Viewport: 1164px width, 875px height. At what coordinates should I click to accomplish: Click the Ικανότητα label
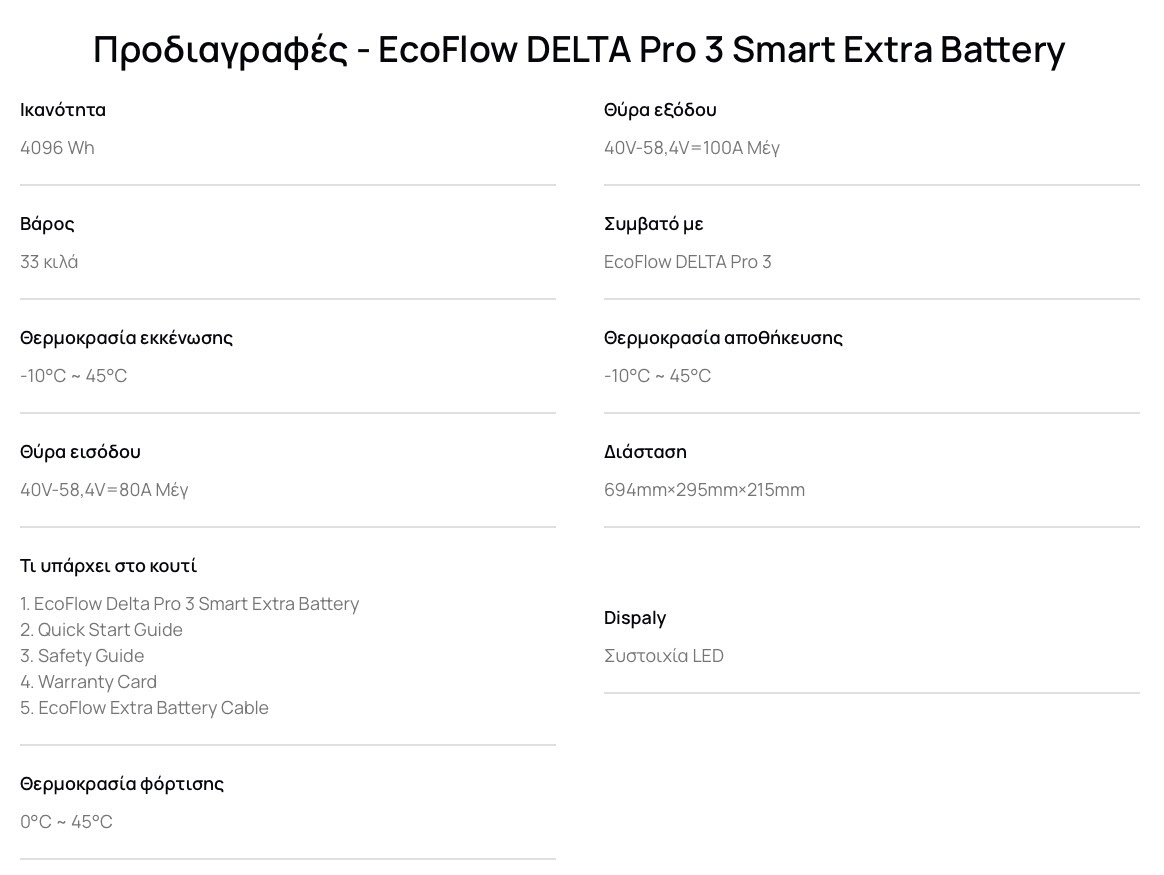(x=63, y=110)
